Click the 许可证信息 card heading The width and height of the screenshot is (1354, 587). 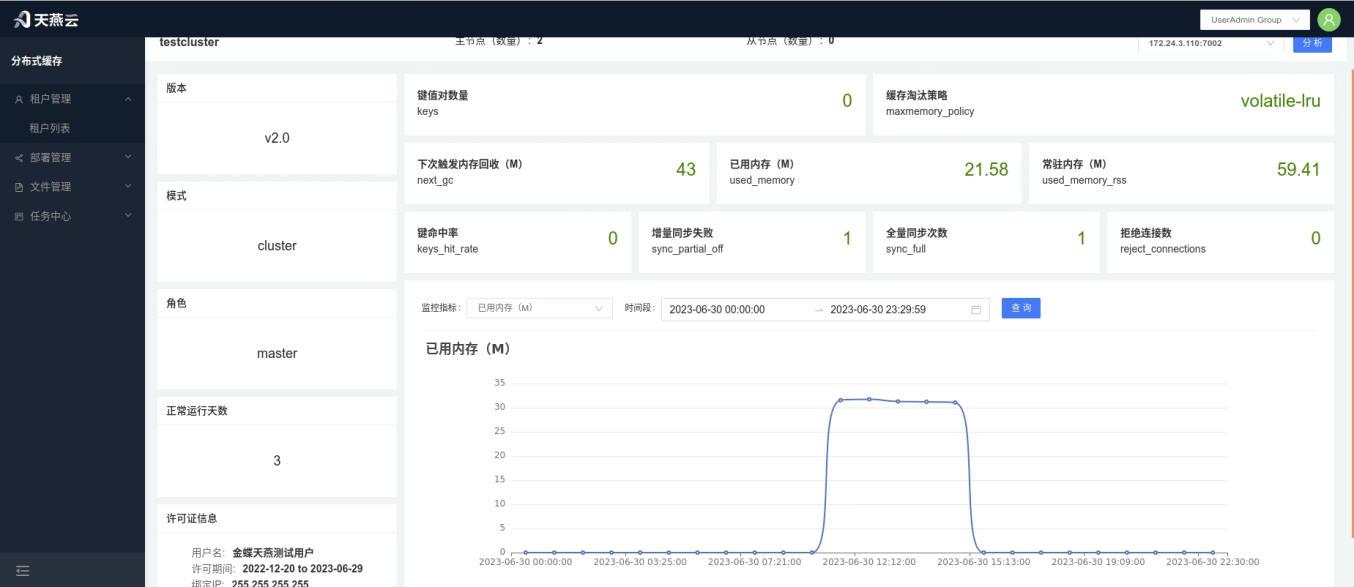point(192,518)
